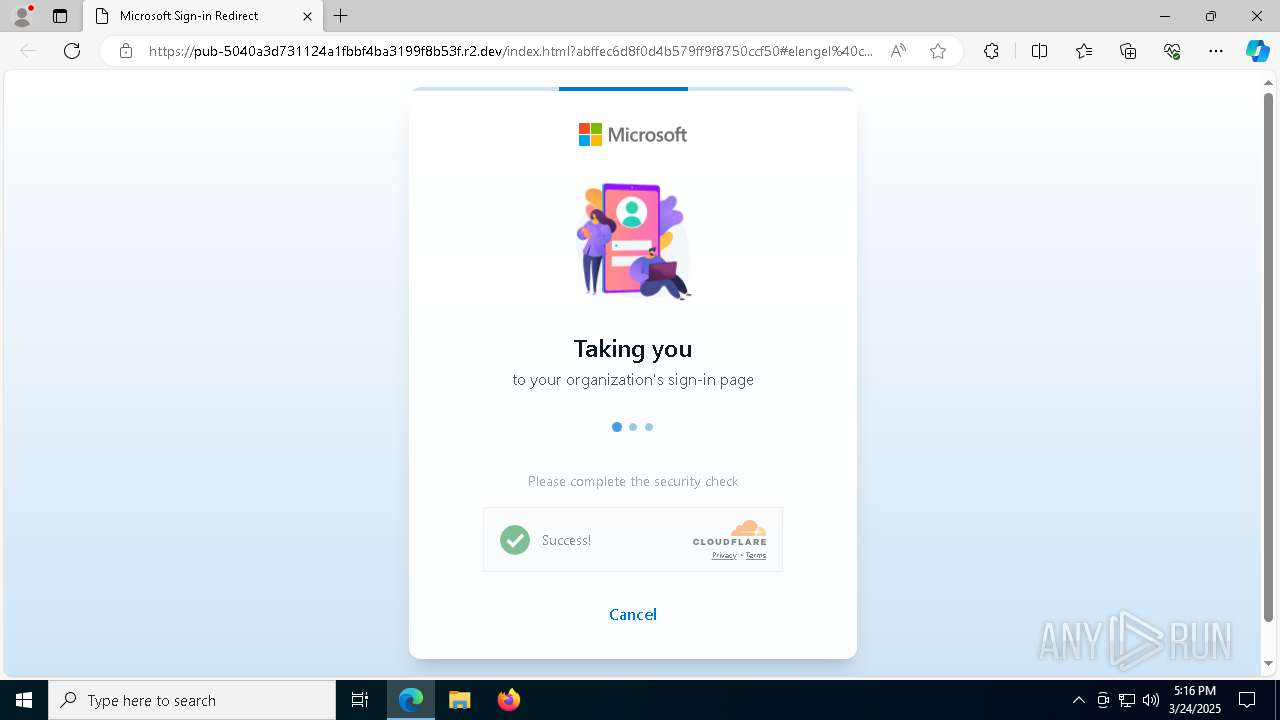
Task: Open the clock showing 5:16 PM
Action: coord(1195,700)
